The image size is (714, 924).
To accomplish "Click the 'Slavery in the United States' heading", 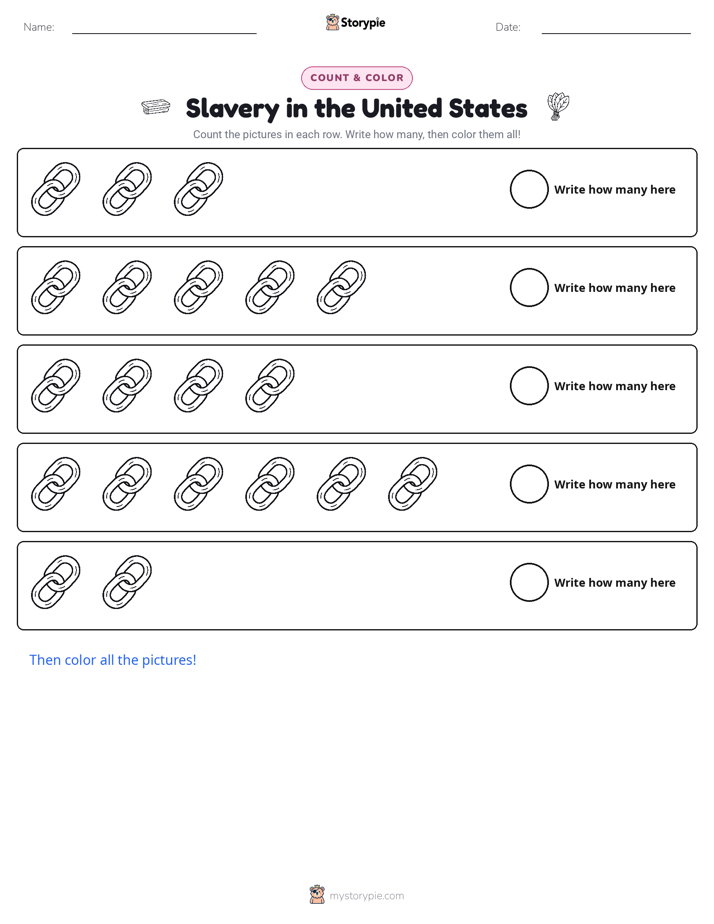I will 356,108.
